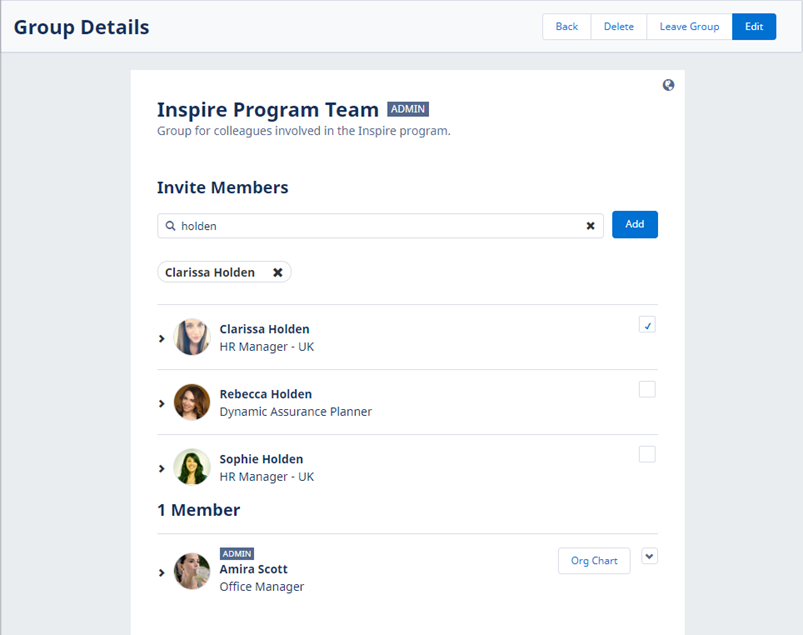Click Amira Scott's profile photo
This screenshot has width=803, height=635.
tap(192, 572)
